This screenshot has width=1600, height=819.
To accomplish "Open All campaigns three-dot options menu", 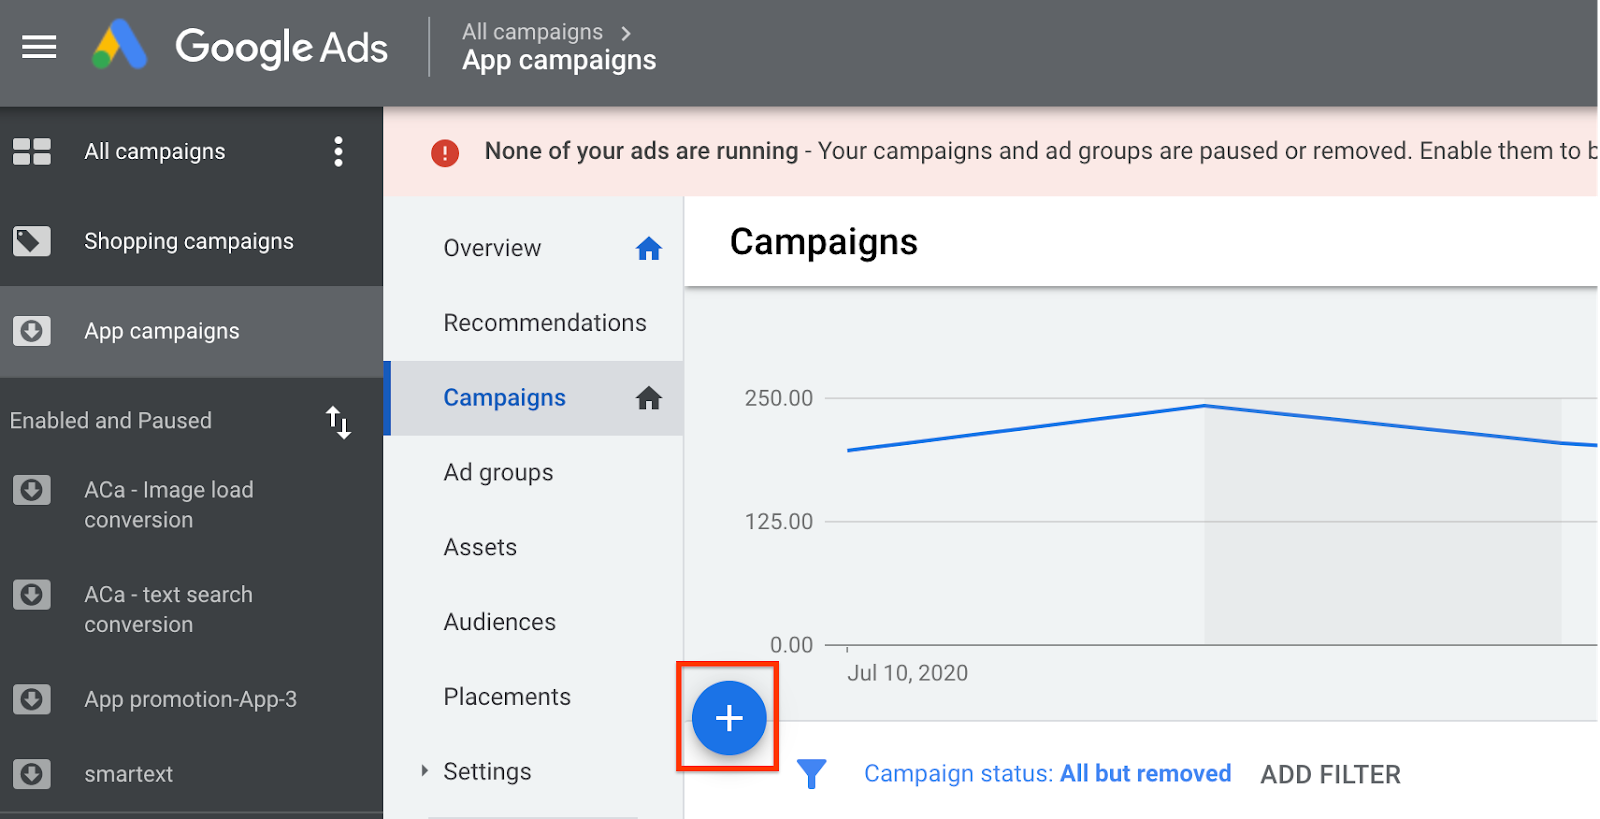I will point(338,152).
